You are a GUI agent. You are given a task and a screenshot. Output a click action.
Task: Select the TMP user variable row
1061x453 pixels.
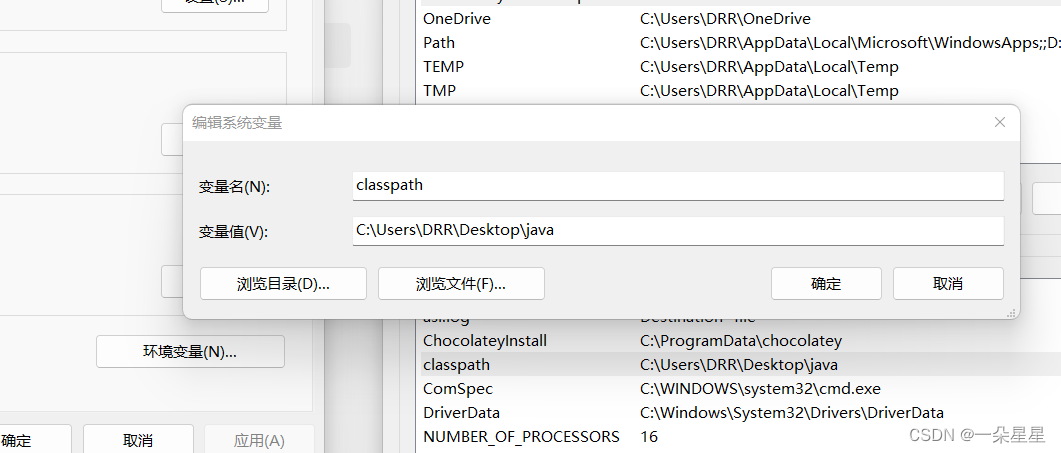pyautogui.click(x=740, y=91)
